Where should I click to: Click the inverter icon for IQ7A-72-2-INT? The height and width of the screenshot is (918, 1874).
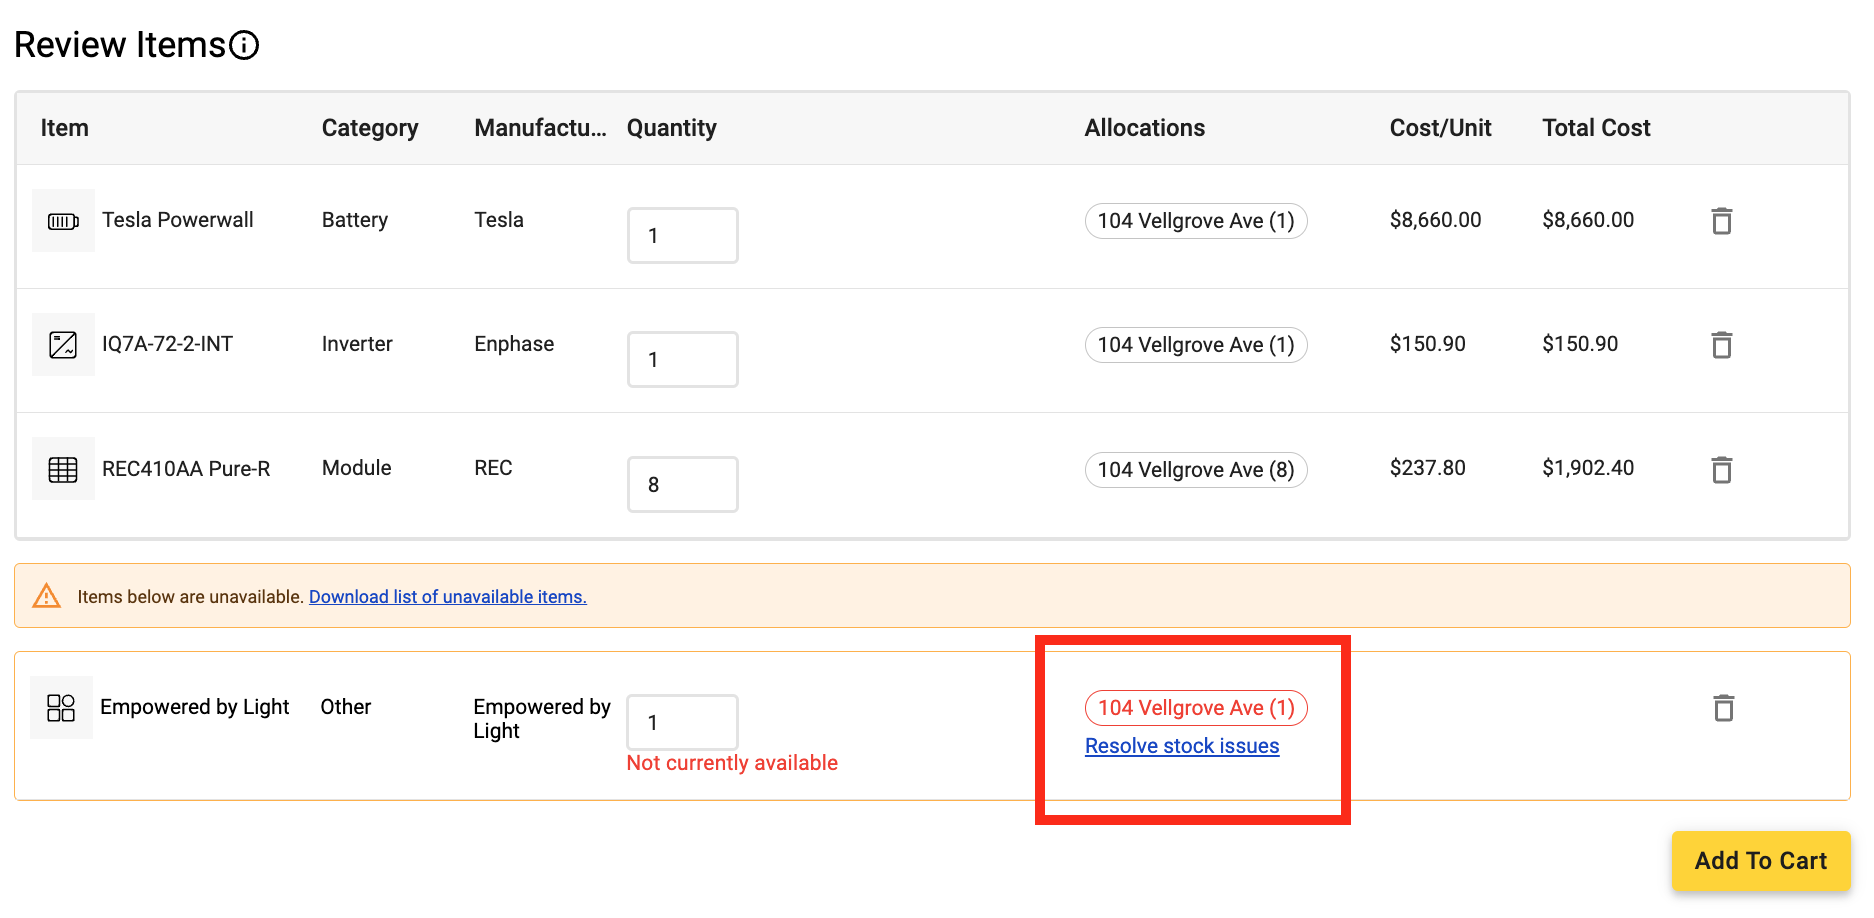point(63,345)
